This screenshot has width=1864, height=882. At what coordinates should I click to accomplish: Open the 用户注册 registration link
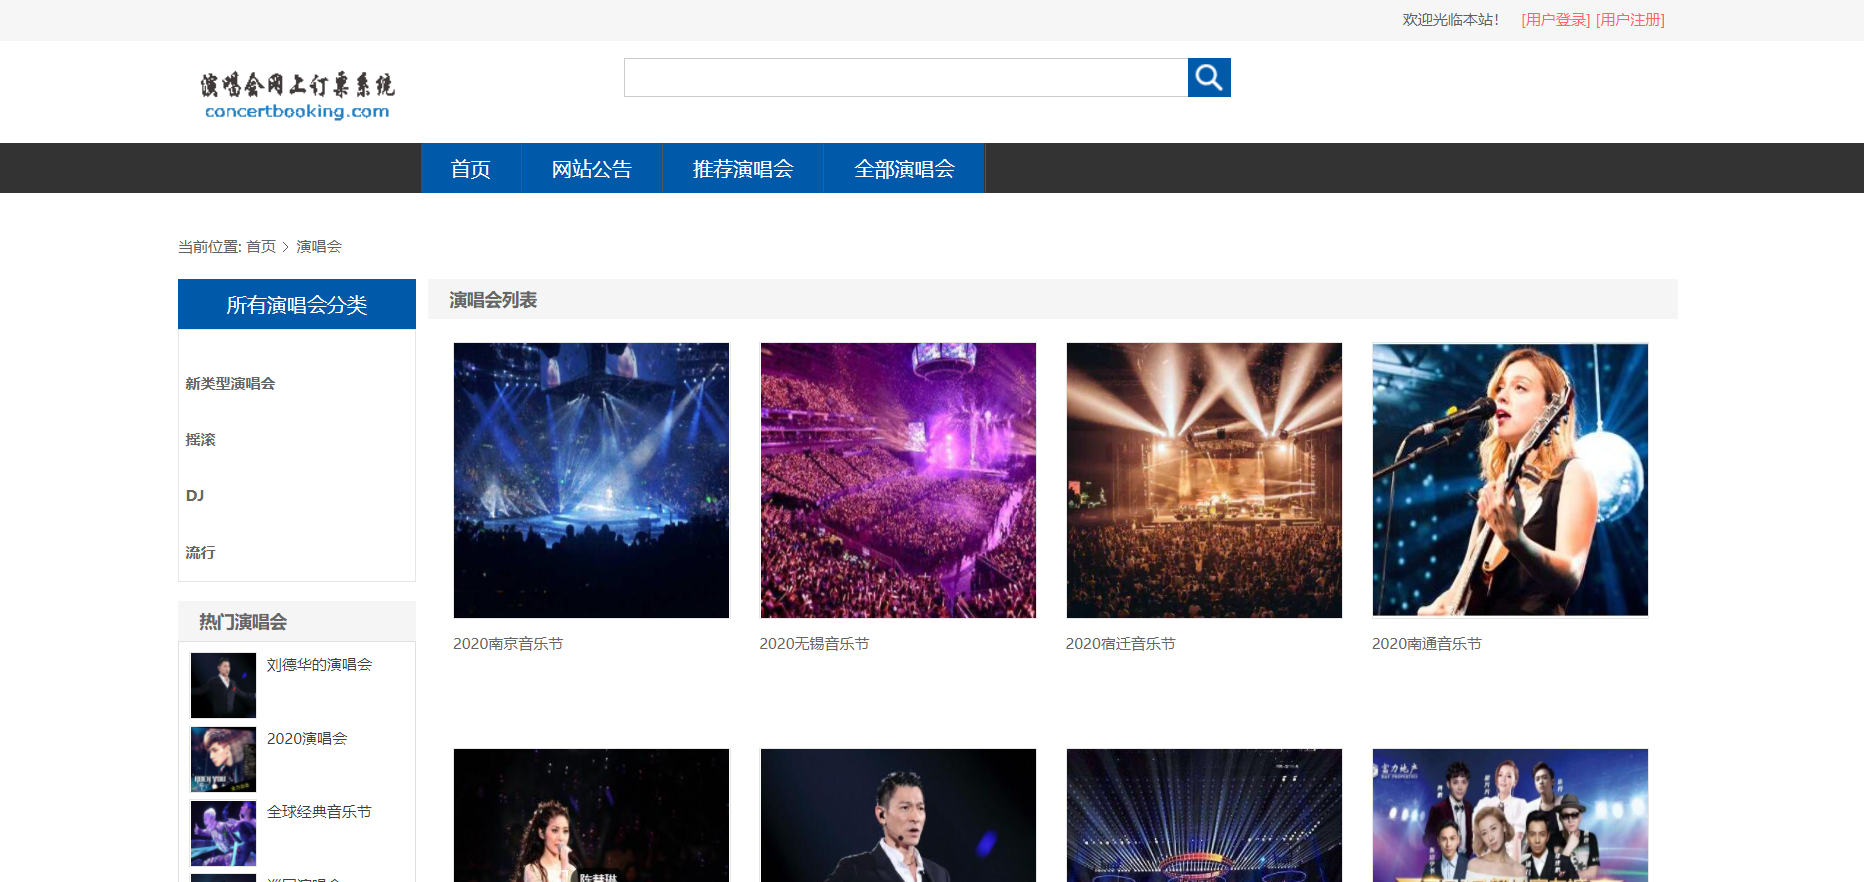point(1630,20)
